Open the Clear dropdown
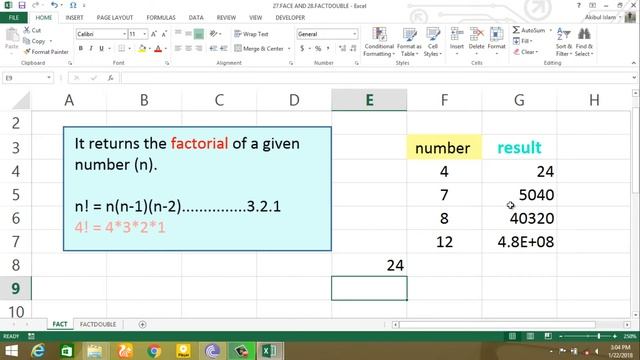This screenshot has width=640, height=360. [x=526, y=52]
